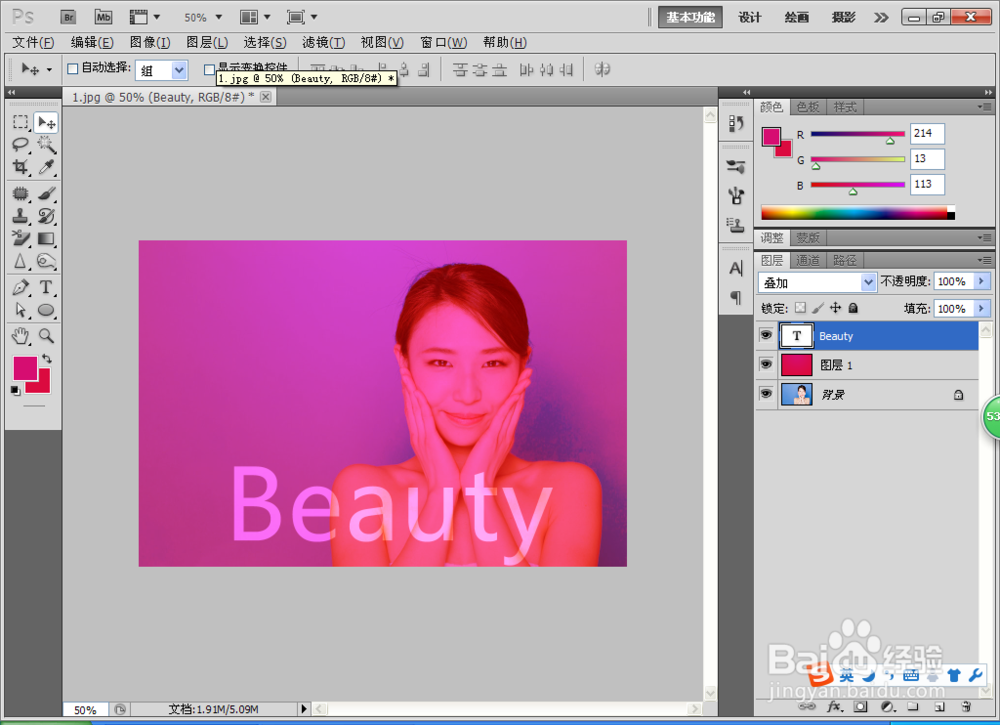The width and height of the screenshot is (1000, 725).
Task: Launch Adobe Bridge from top bar
Action: [x=68, y=17]
